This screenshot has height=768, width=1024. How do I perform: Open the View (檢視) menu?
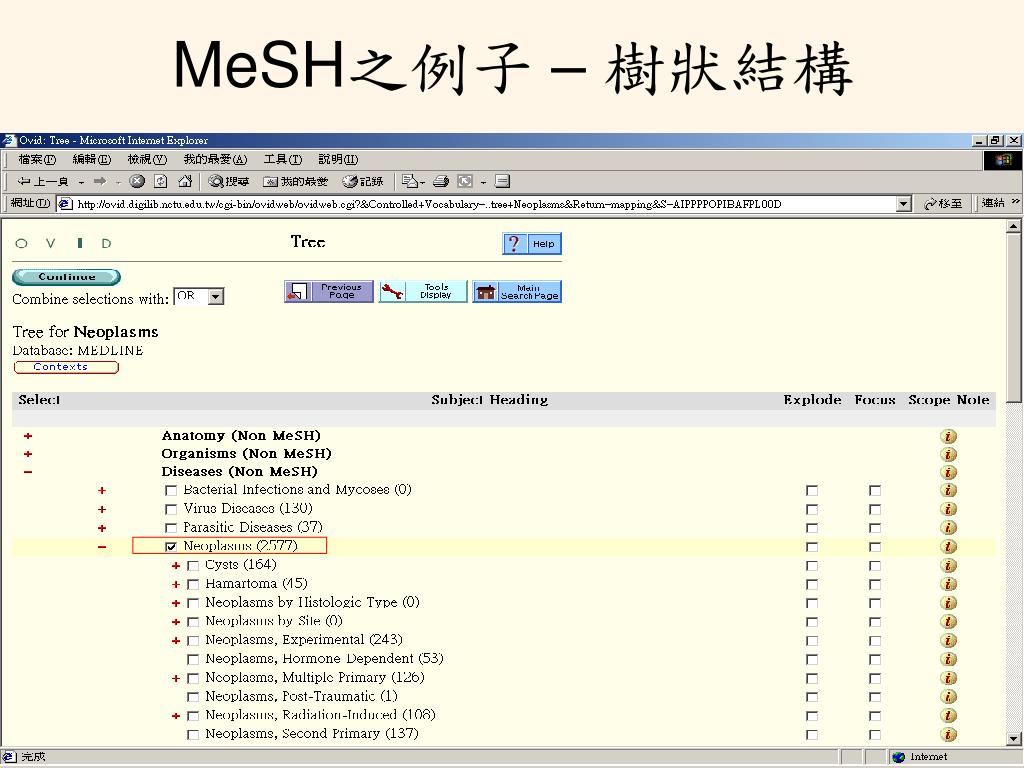click(x=147, y=159)
